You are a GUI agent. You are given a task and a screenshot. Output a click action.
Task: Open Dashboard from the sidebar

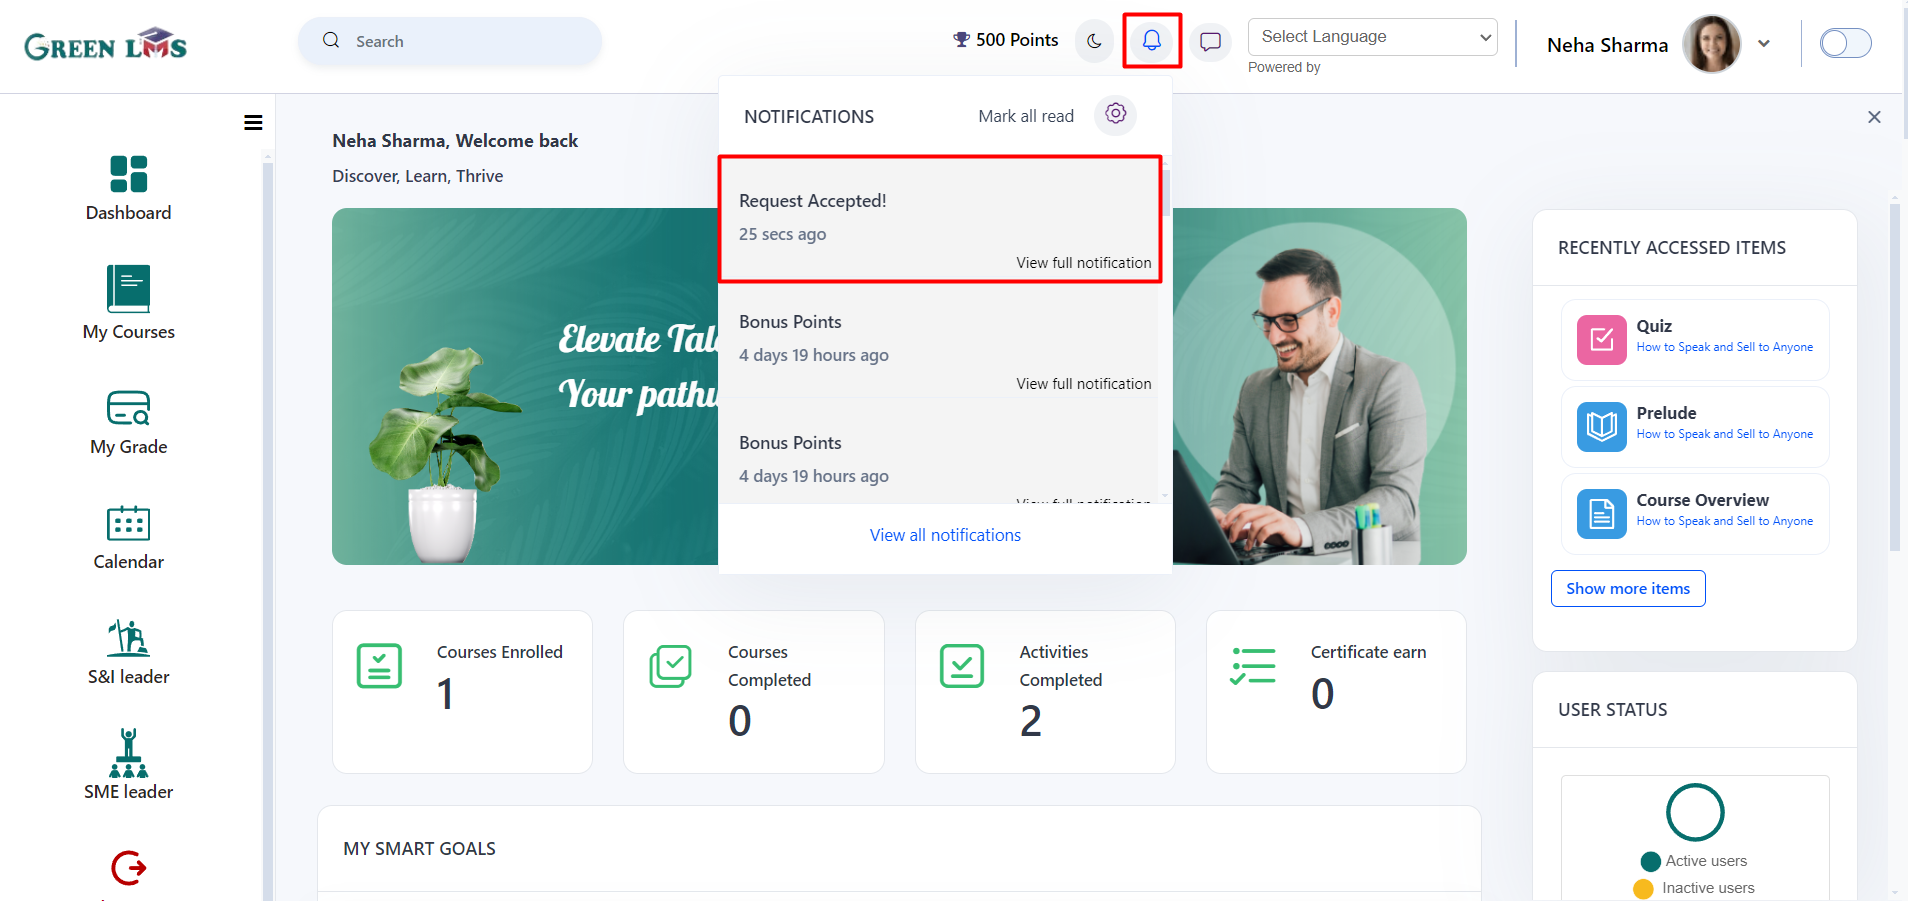point(129,188)
